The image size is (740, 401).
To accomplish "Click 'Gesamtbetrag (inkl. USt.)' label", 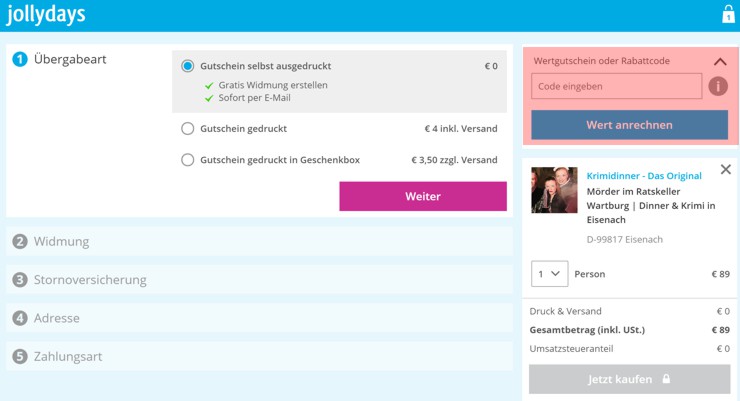I will pos(587,330).
